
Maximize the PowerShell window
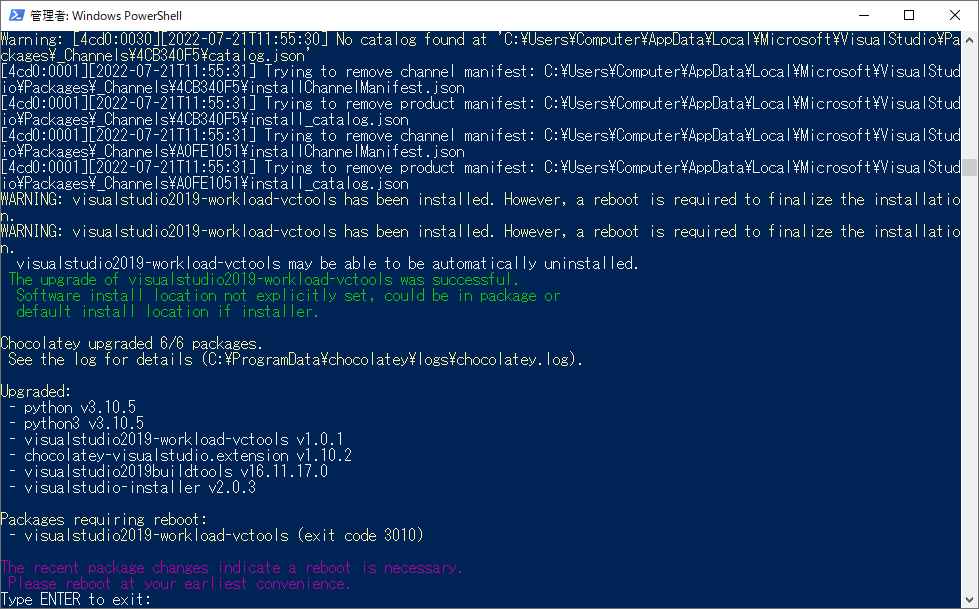click(x=909, y=15)
